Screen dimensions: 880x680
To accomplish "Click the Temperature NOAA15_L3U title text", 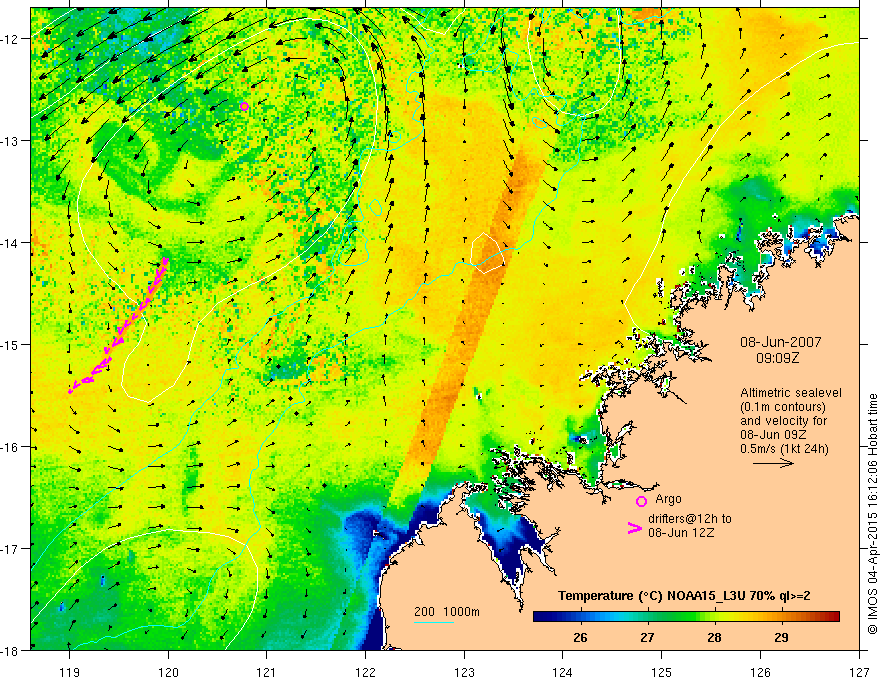I will (x=684, y=596).
